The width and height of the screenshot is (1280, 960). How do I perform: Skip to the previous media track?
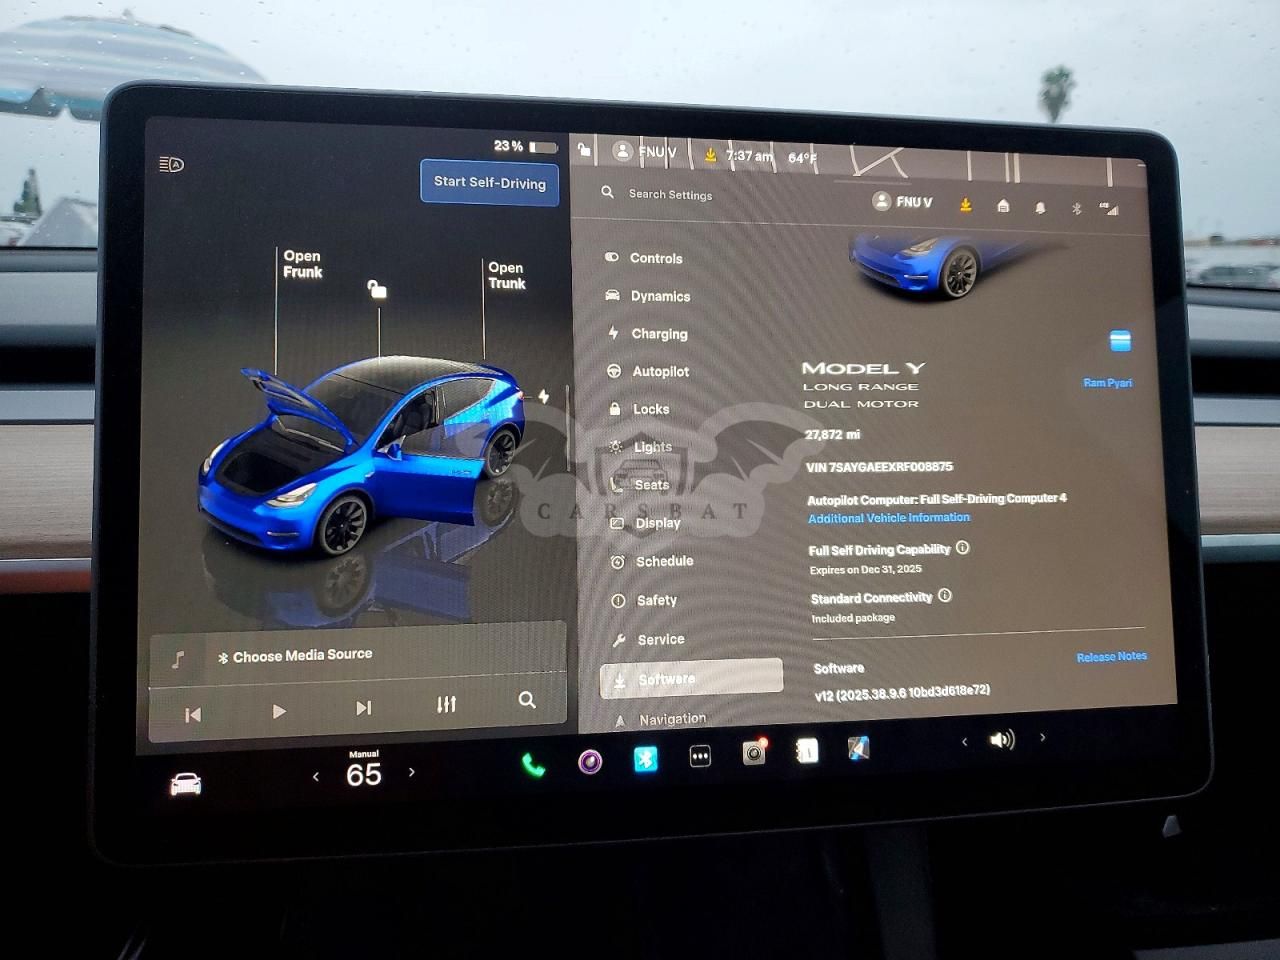click(193, 714)
